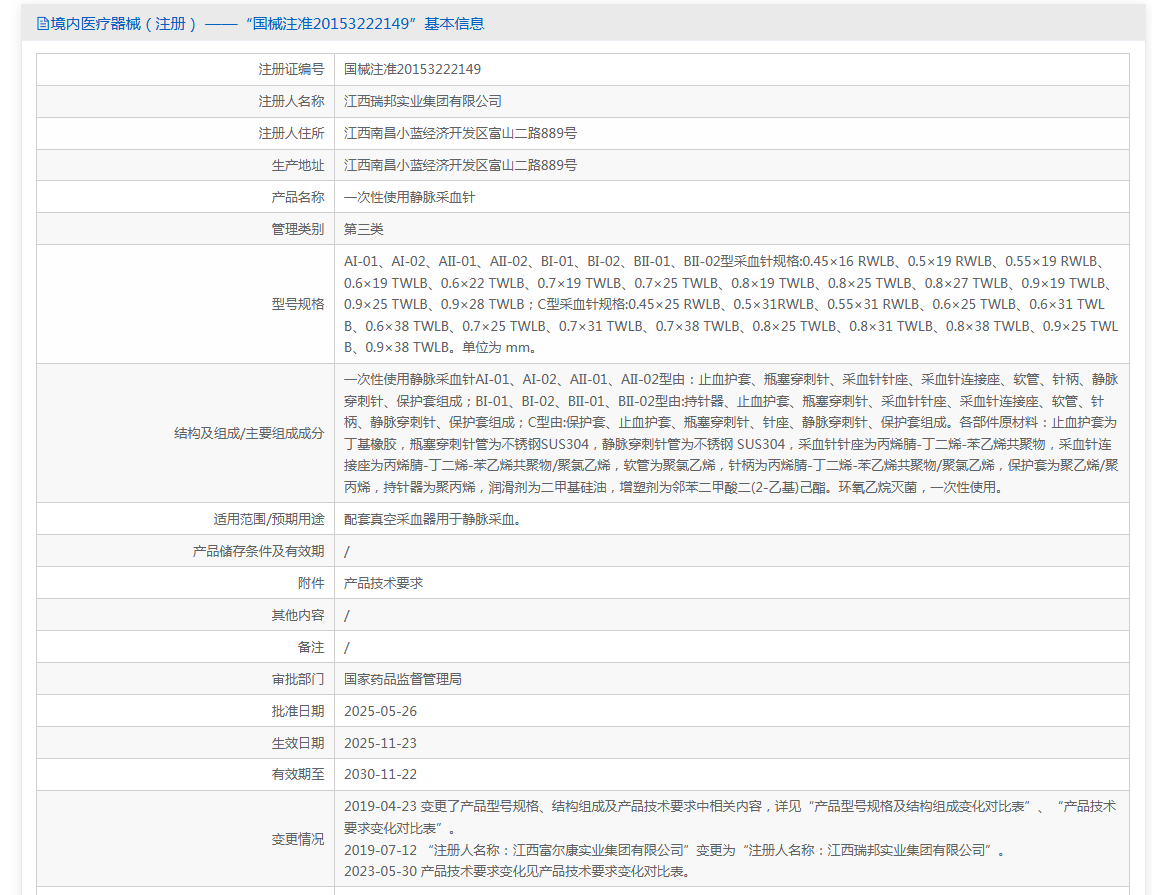
Task: Click the change record line dated 2019-04-23
Action: [x=730, y=817]
